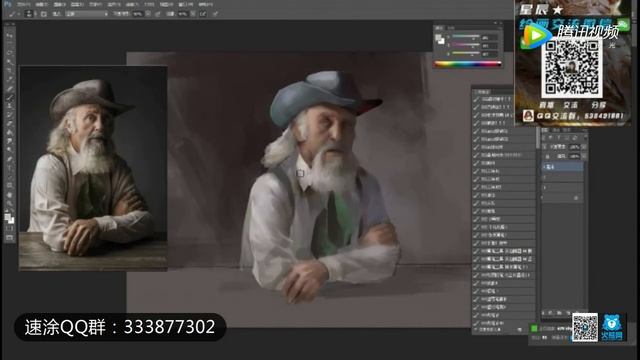
Task: Switch to Paths tab in Layers panel
Action: (x=567, y=130)
